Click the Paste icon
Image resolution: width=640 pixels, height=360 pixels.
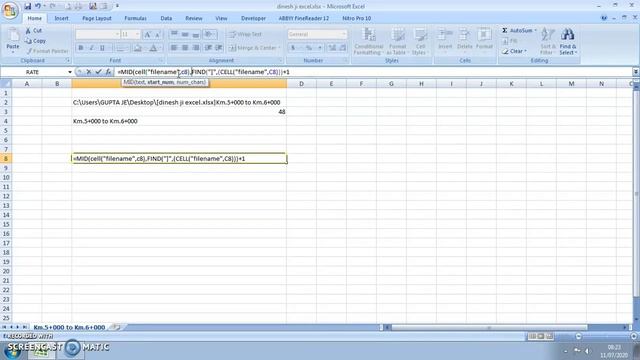click(x=13, y=36)
